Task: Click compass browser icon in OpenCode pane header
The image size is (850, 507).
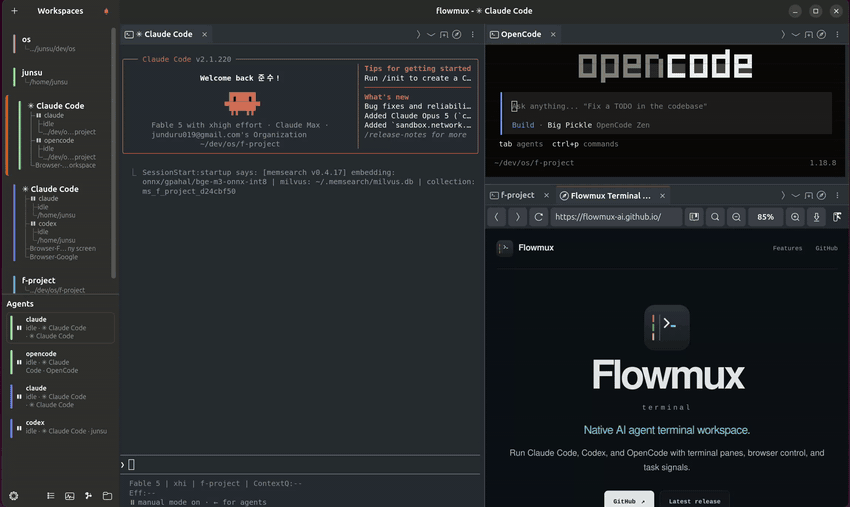Action: [822, 34]
